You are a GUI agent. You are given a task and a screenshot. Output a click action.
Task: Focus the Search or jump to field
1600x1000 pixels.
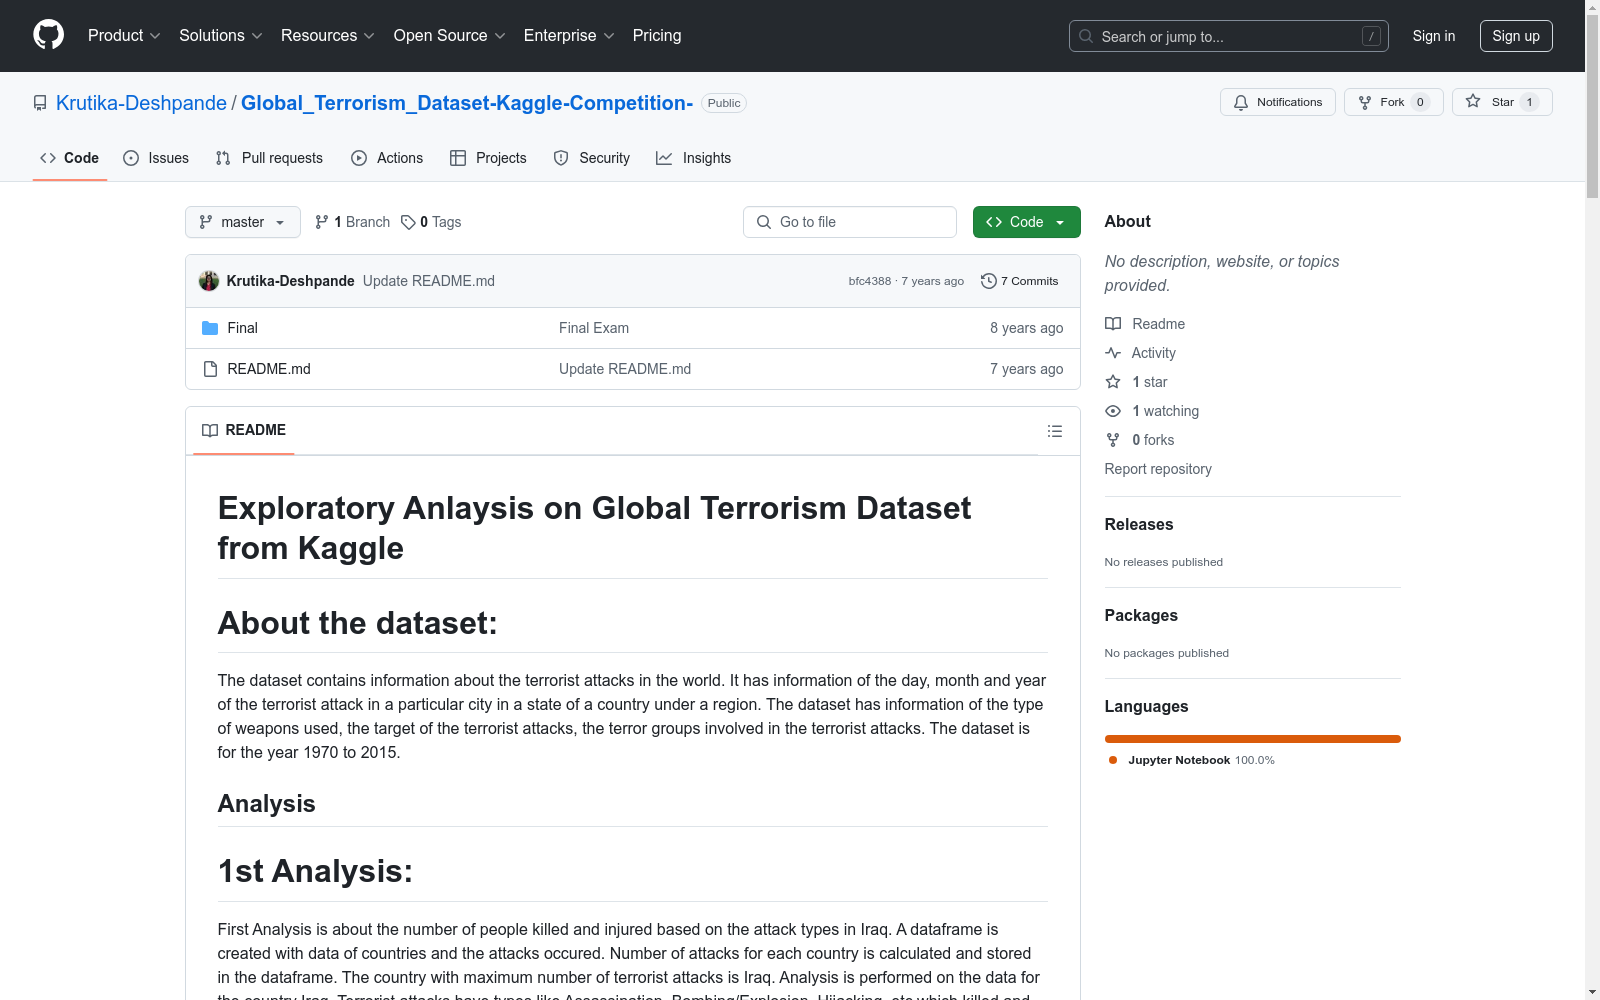point(1229,36)
